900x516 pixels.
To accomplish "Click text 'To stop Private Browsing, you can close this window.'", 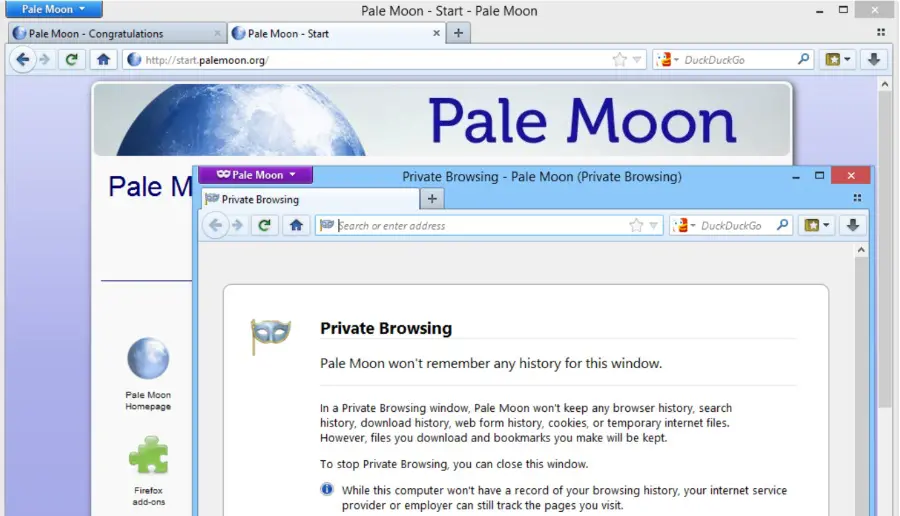I will click(x=454, y=464).
